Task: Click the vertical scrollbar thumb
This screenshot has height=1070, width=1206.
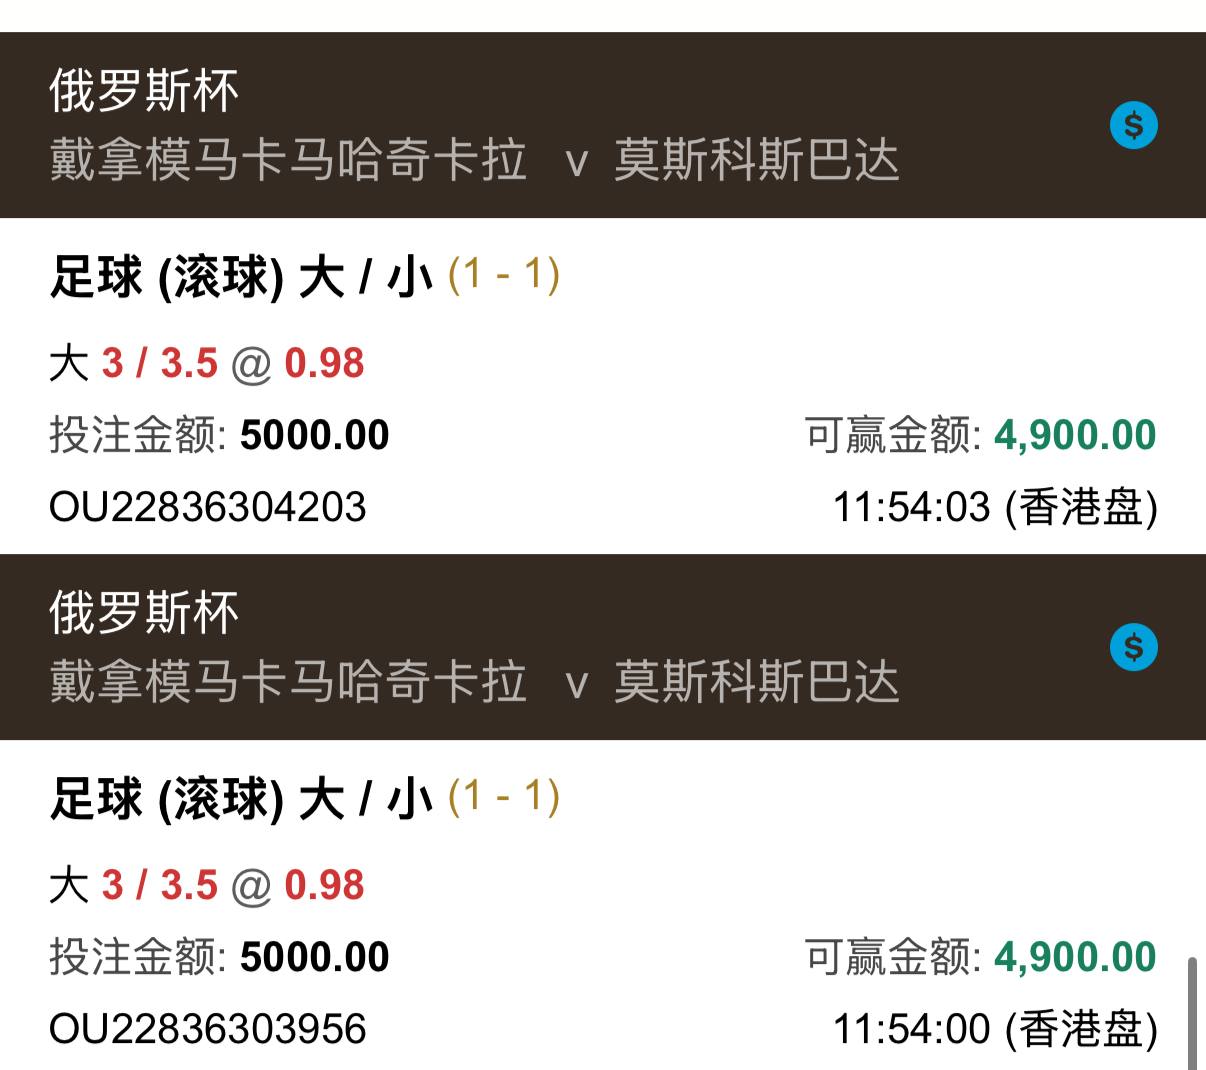Action: (x=1191, y=1012)
